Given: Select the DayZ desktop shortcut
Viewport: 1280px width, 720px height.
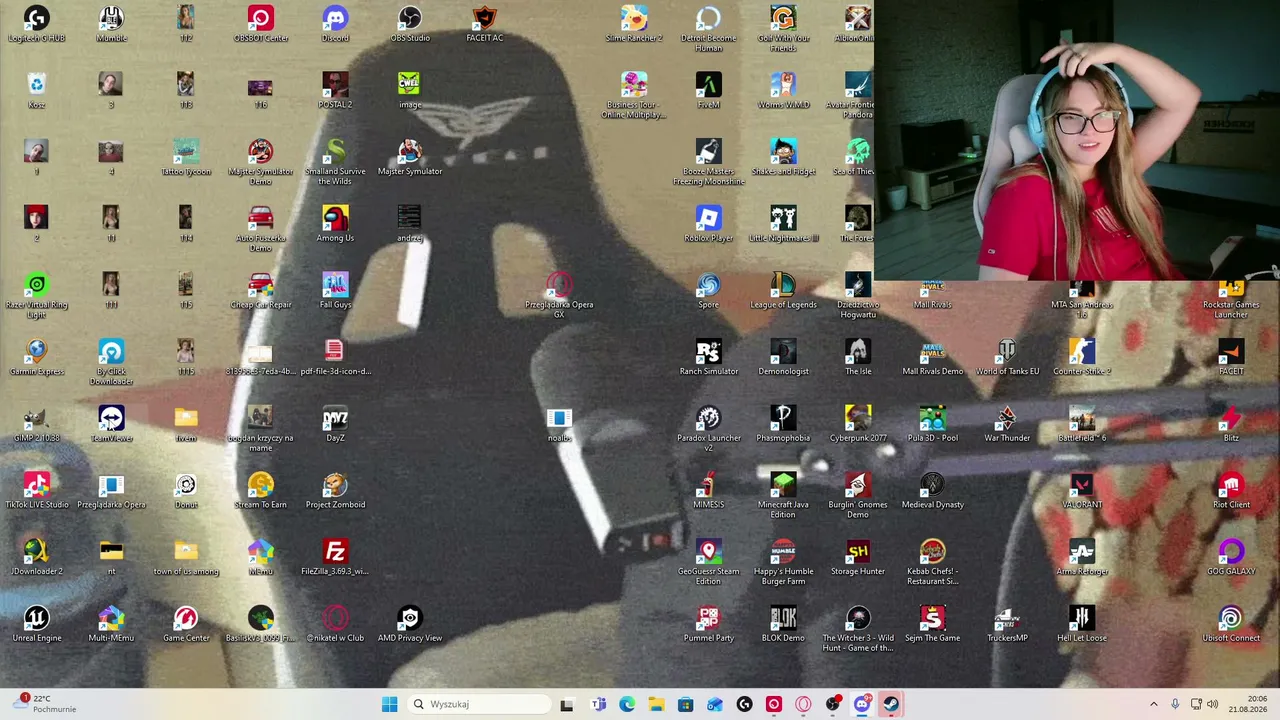Looking at the screenshot, I should 335,425.
